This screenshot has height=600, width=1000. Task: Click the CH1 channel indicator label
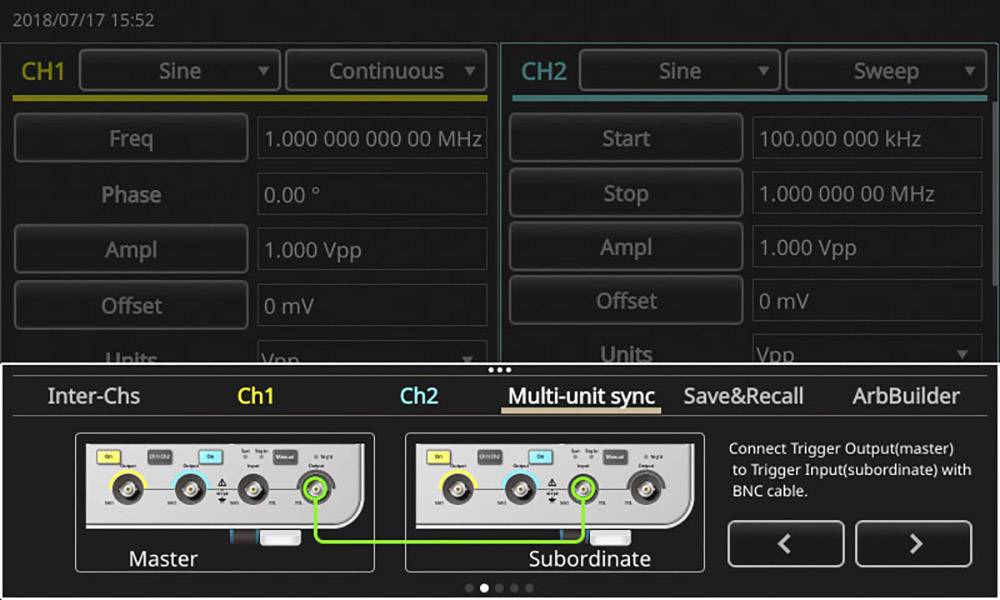(x=42, y=70)
